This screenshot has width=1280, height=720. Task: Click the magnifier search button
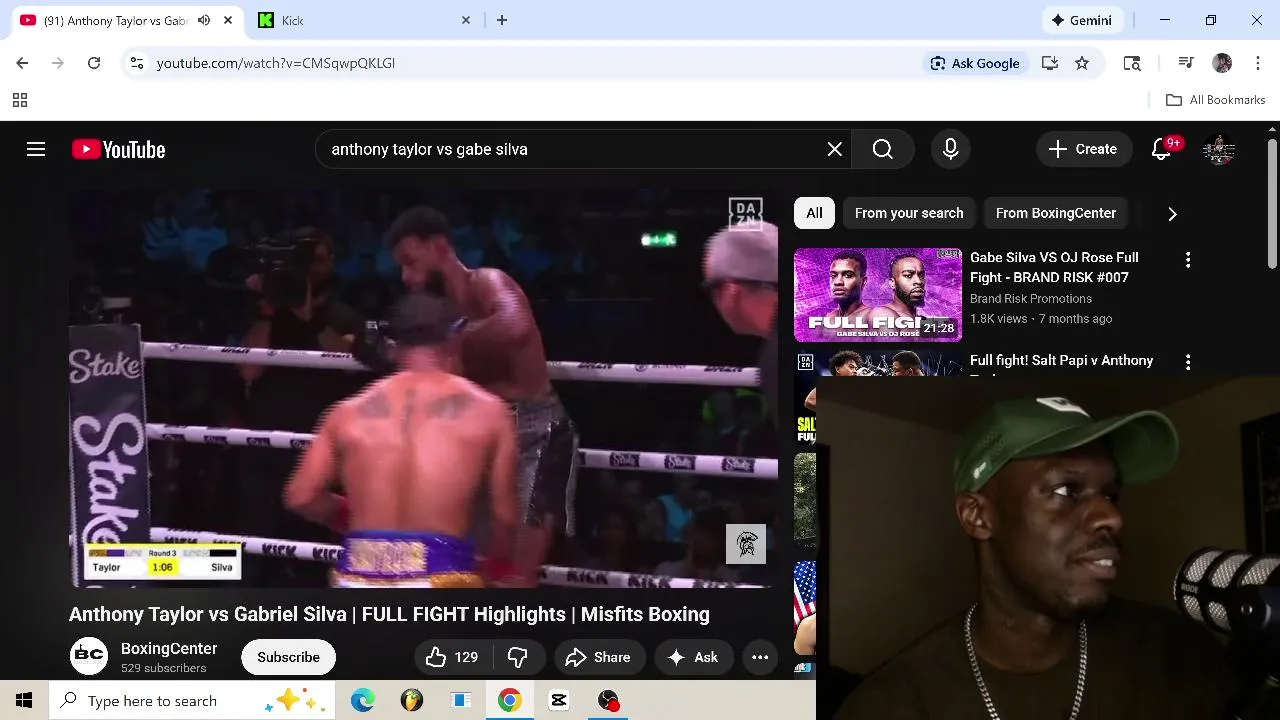click(x=882, y=149)
